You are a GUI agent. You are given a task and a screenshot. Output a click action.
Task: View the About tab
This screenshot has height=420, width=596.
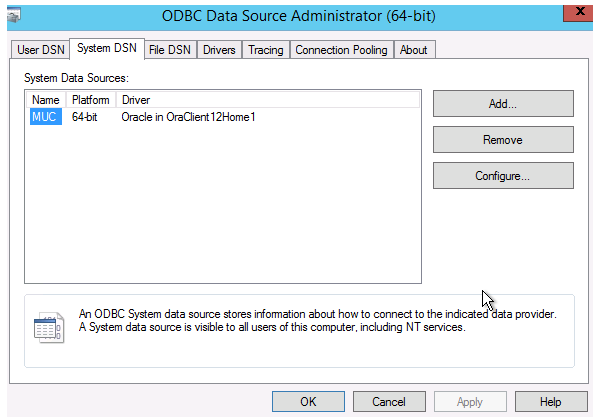click(x=414, y=50)
